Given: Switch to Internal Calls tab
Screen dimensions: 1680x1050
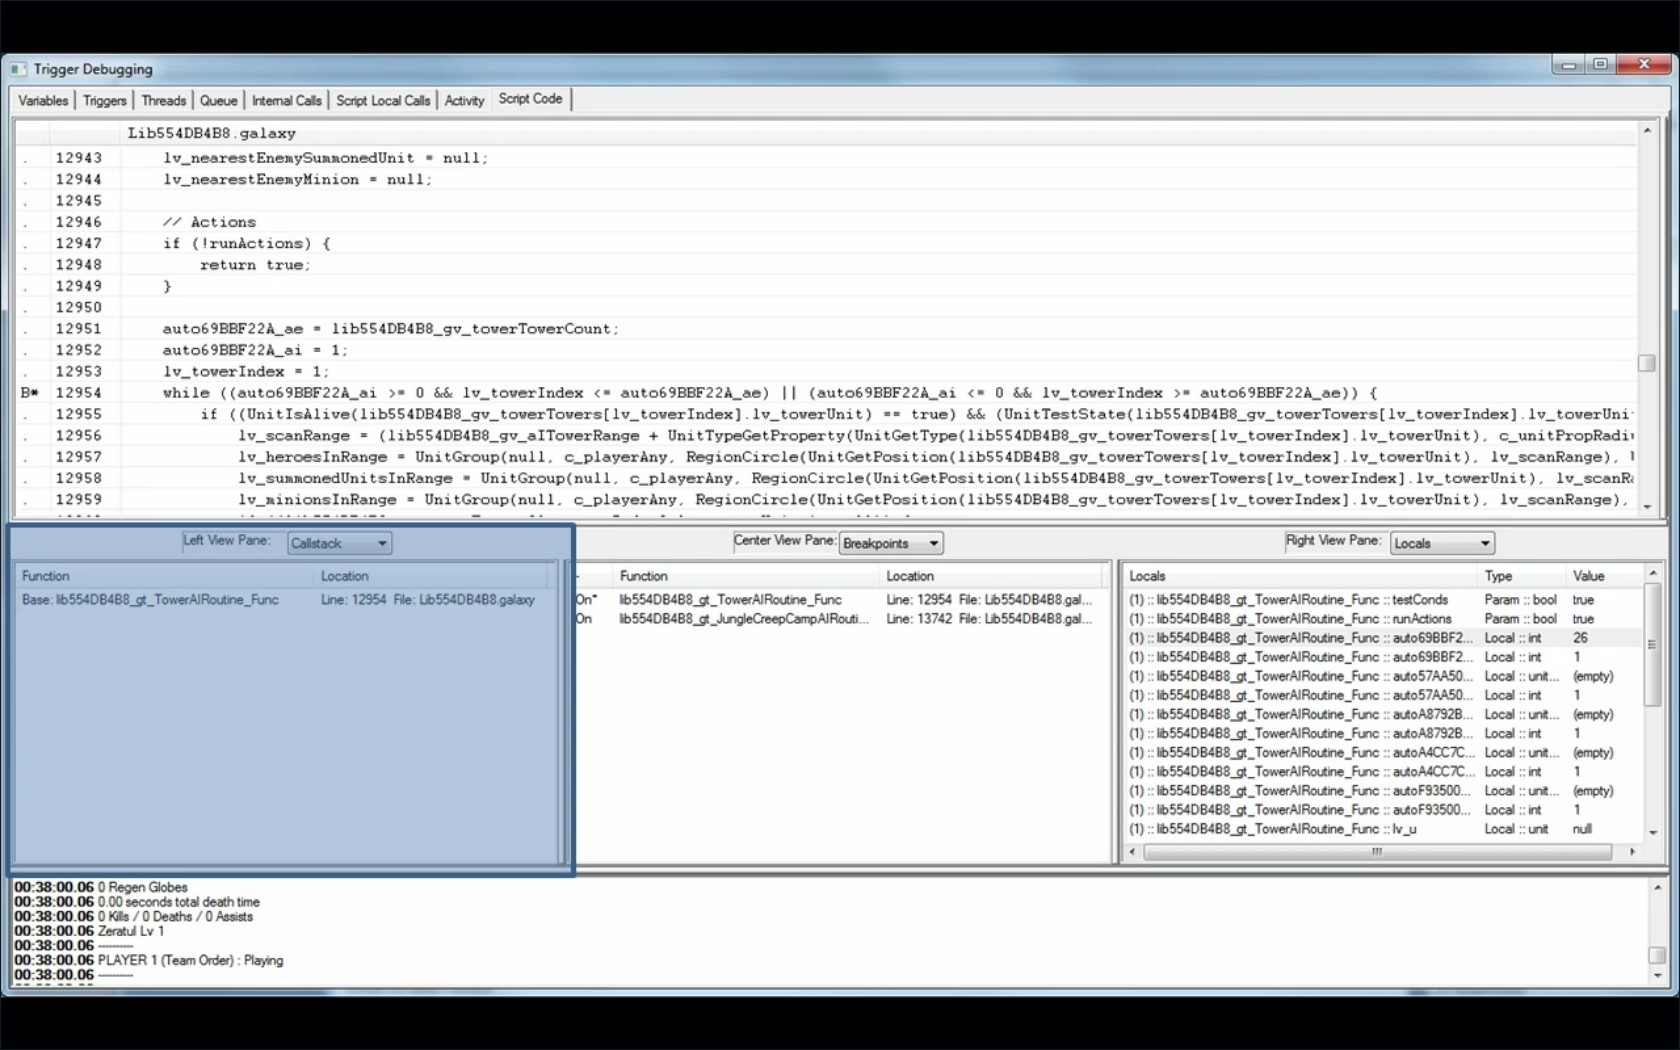Looking at the screenshot, I should (286, 100).
